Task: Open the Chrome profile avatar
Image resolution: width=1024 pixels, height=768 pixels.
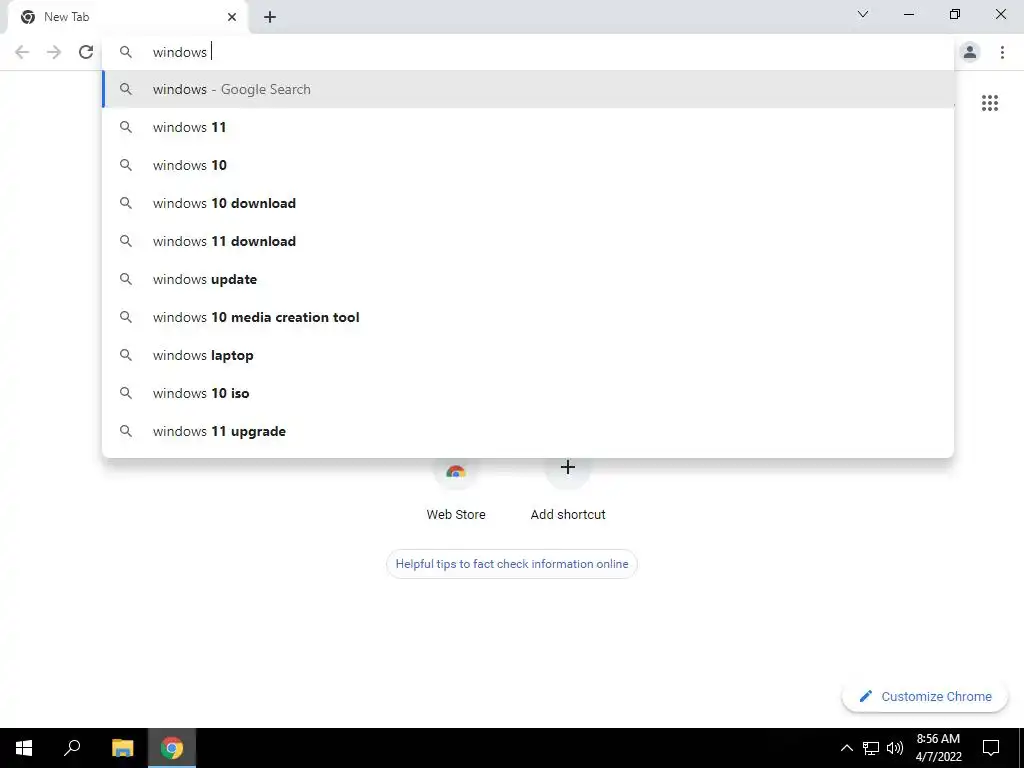Action: 970,52
